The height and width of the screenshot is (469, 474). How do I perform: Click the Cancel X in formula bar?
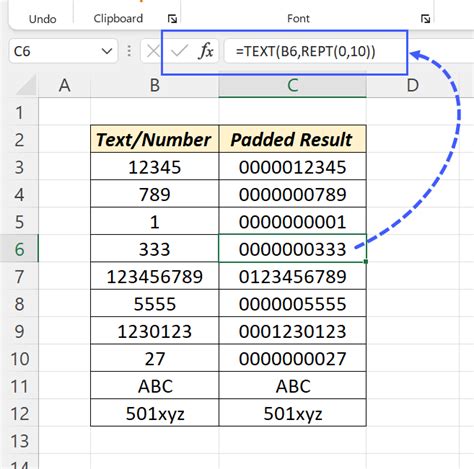pyautogui.click(x=153, y=51)
